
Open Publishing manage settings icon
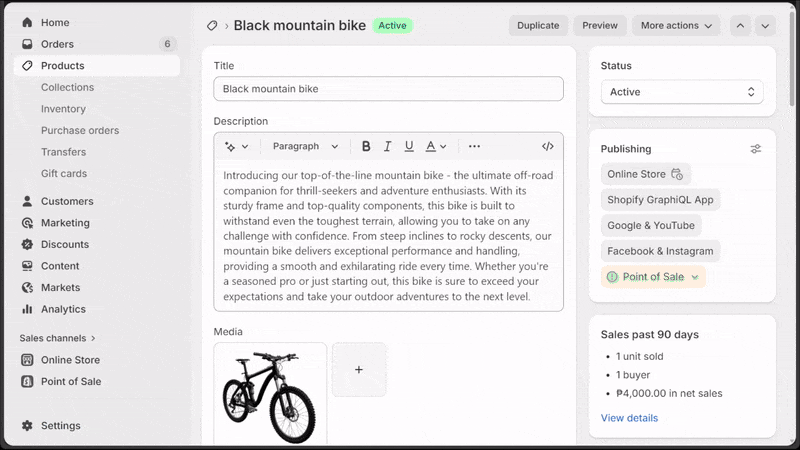click(x=756, y=149)
